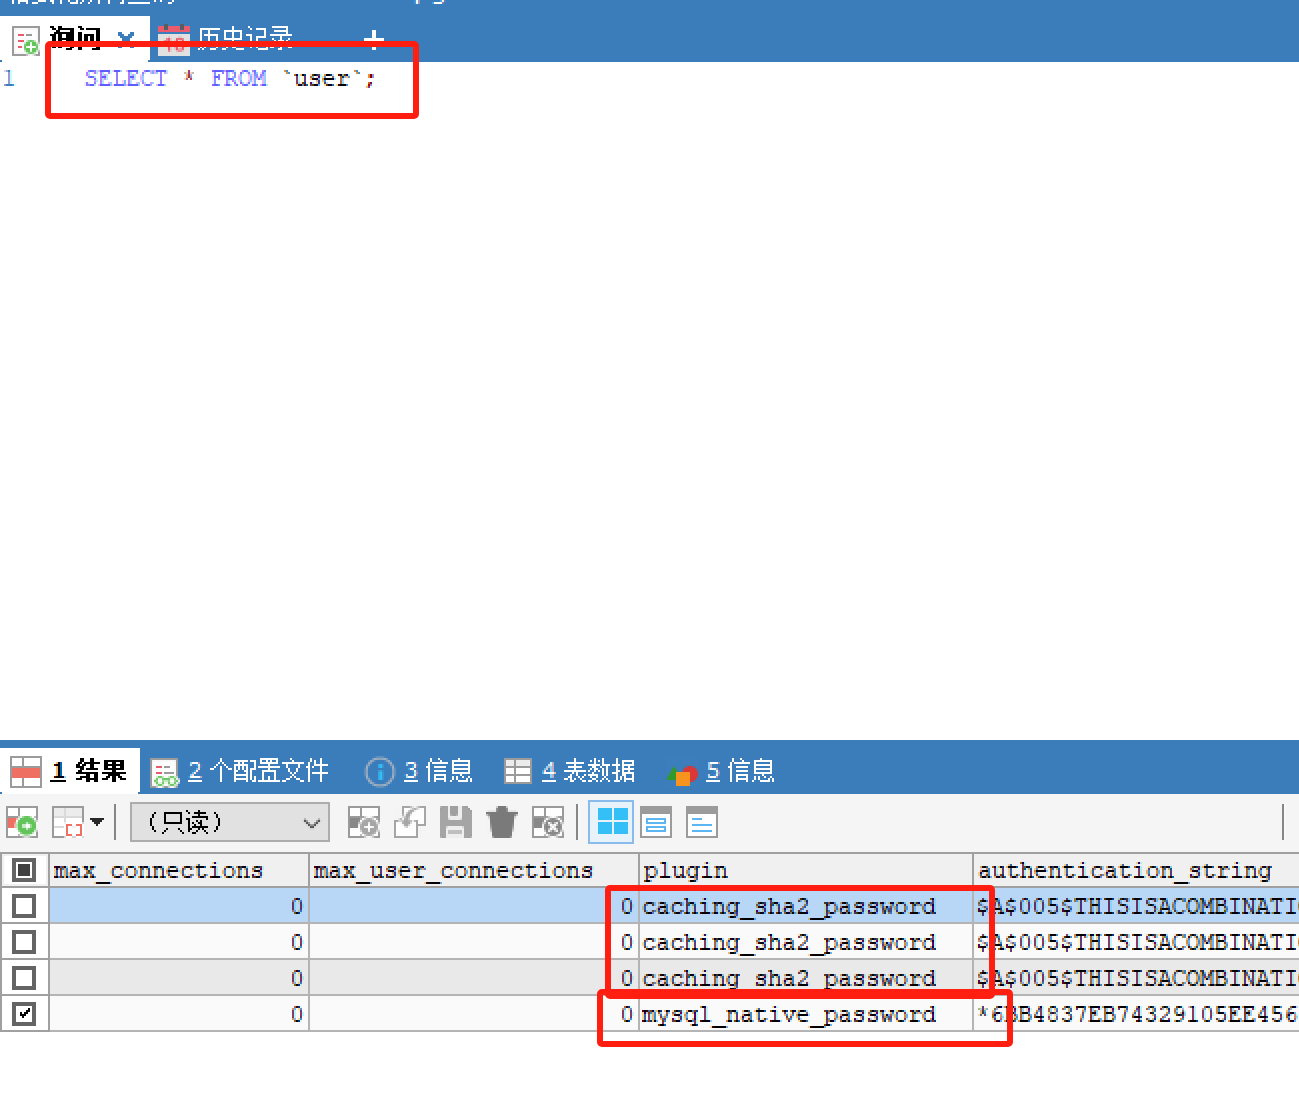Click the delete record trash icon

(501, 822)
